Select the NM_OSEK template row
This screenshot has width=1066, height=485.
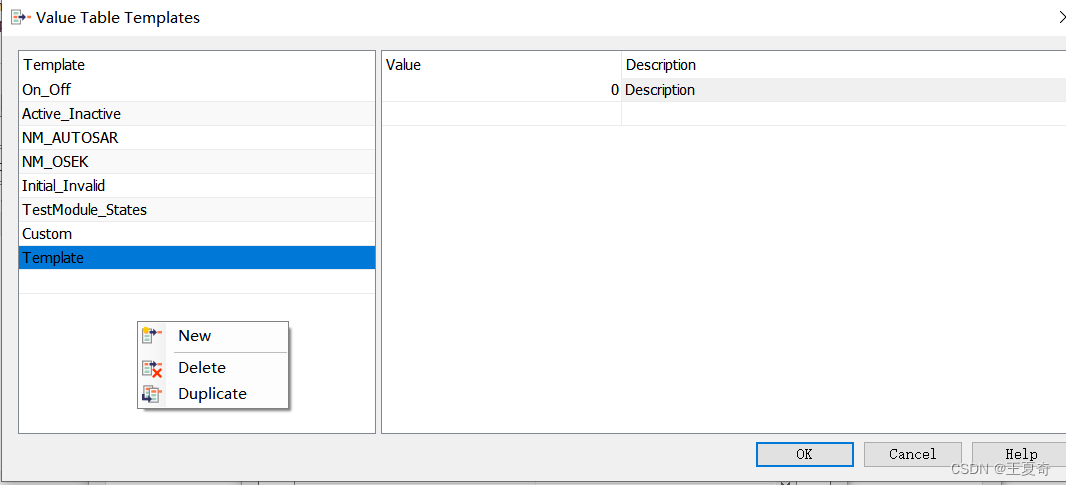[197, 162]
